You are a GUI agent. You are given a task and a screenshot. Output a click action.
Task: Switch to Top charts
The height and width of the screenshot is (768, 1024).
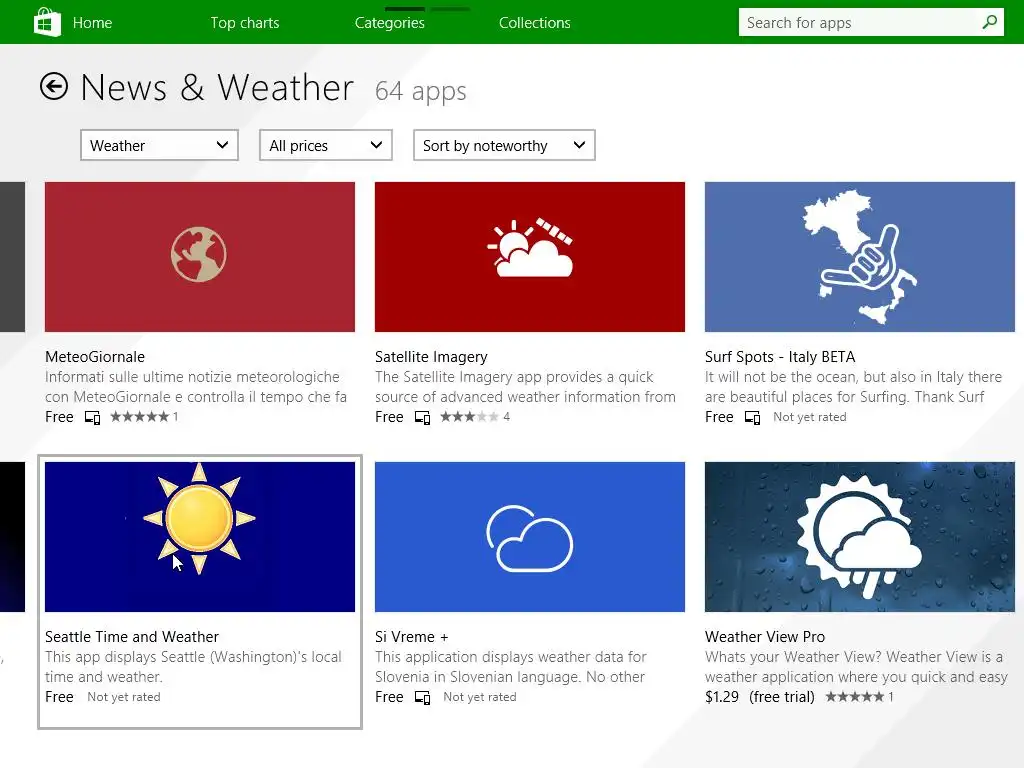pyautogui.click(x=245, y=23)
